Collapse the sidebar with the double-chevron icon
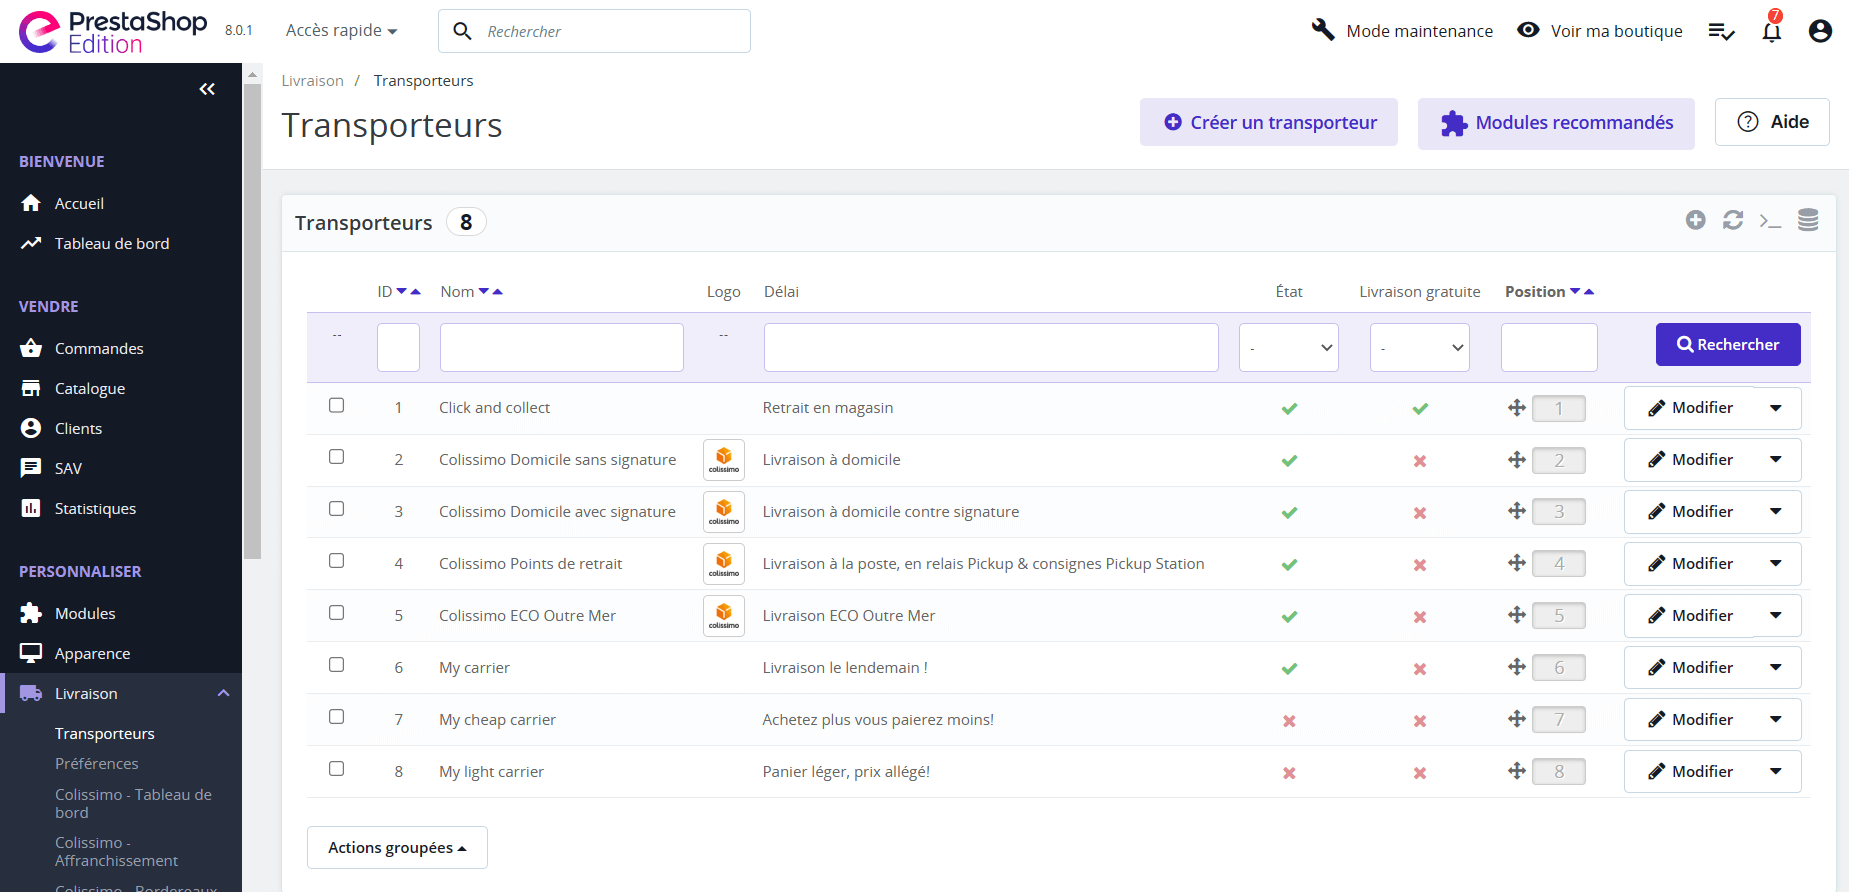This screenshot has height=892, width=1849. [x=207, y=89]
